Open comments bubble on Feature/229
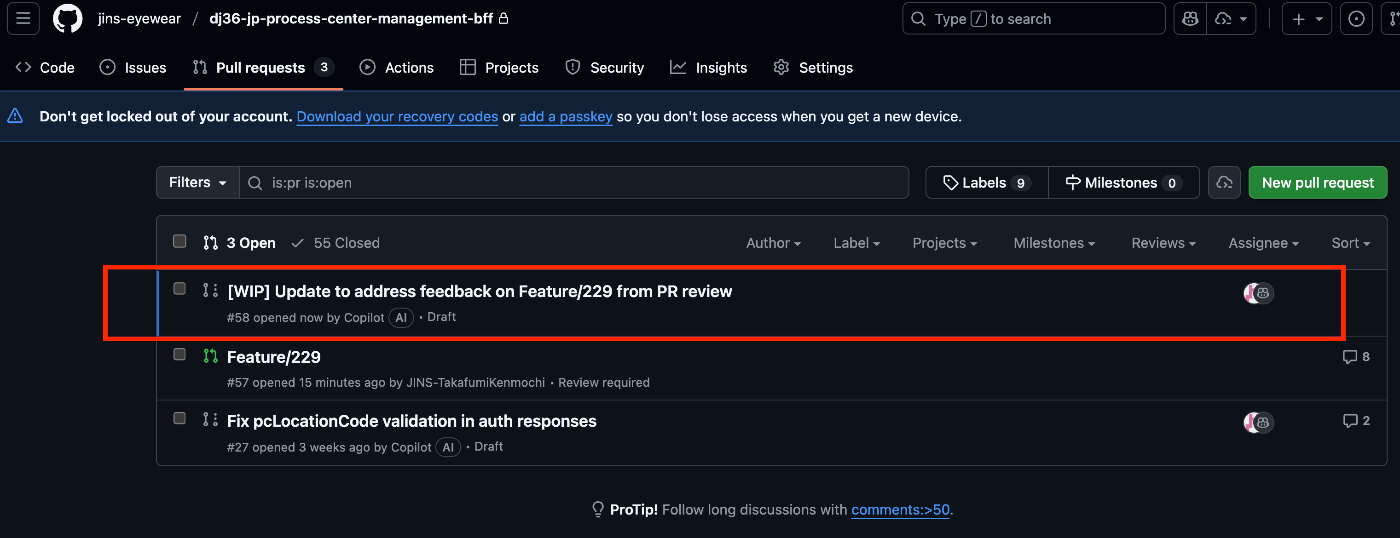1400x538 pixels. 1356,357
